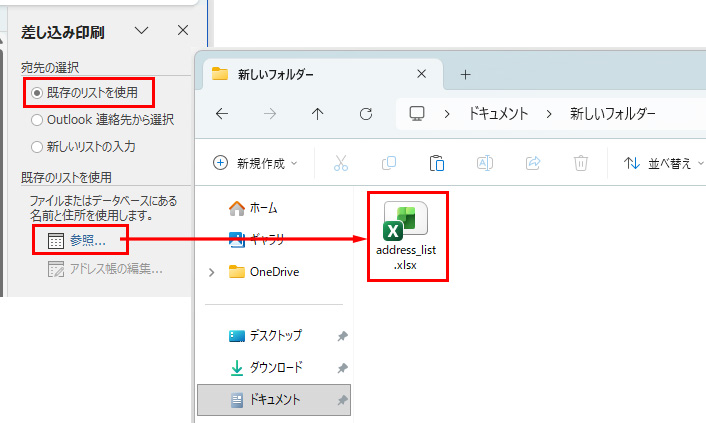Open ダウンロード in the navigation pane
The width and height of the screenshot is (706, 423).
click(274, 368)
